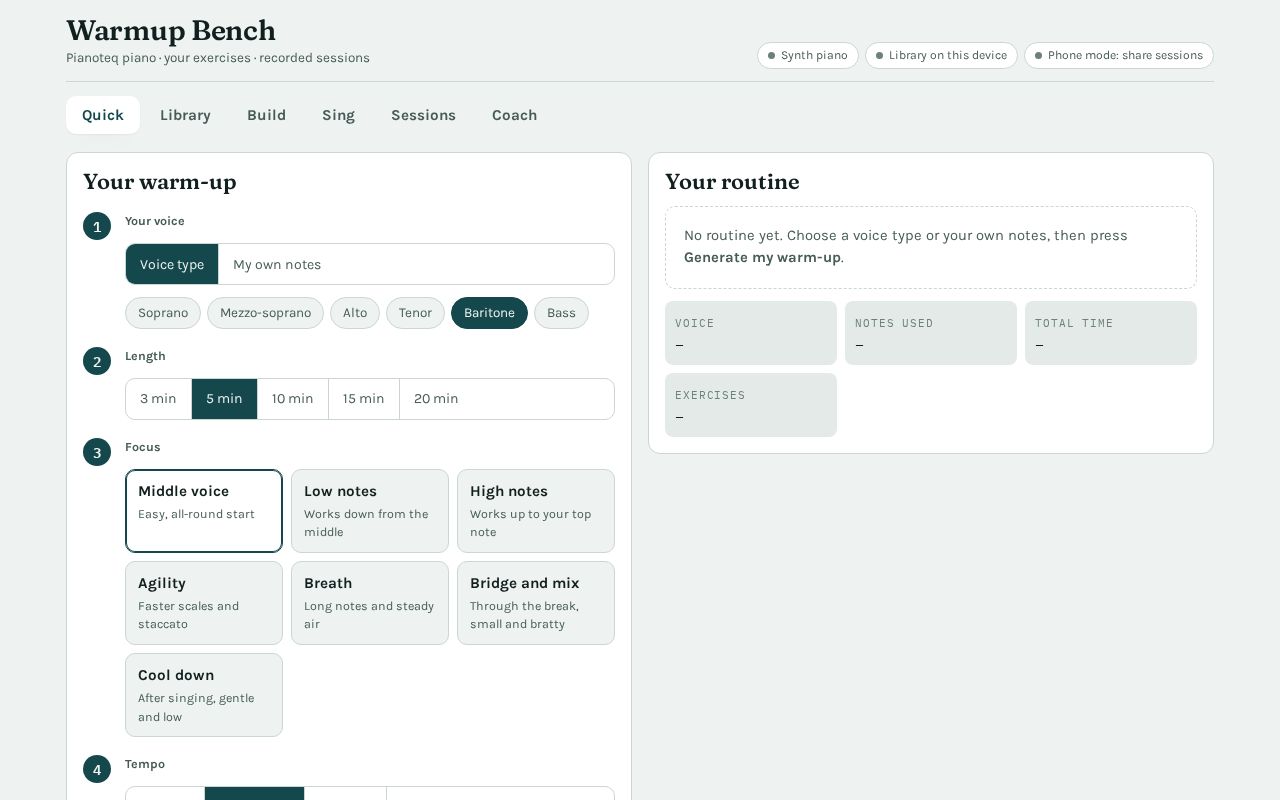
Task: Select the Agility focus card
Action: (204, 603)
